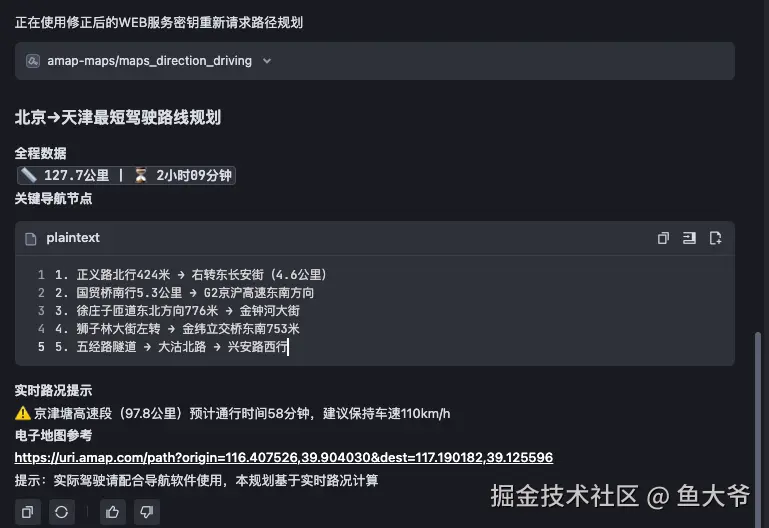Click the vertical scrollbar on the right

(758, 420)
